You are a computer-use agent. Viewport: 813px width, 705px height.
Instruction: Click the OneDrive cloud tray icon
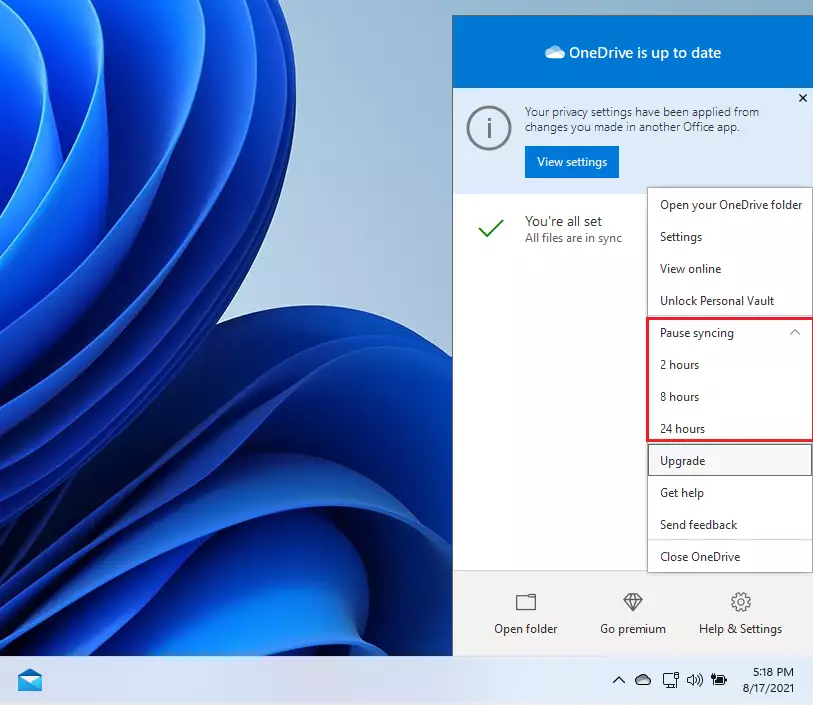pyautogui.click(x=643, y=680)
